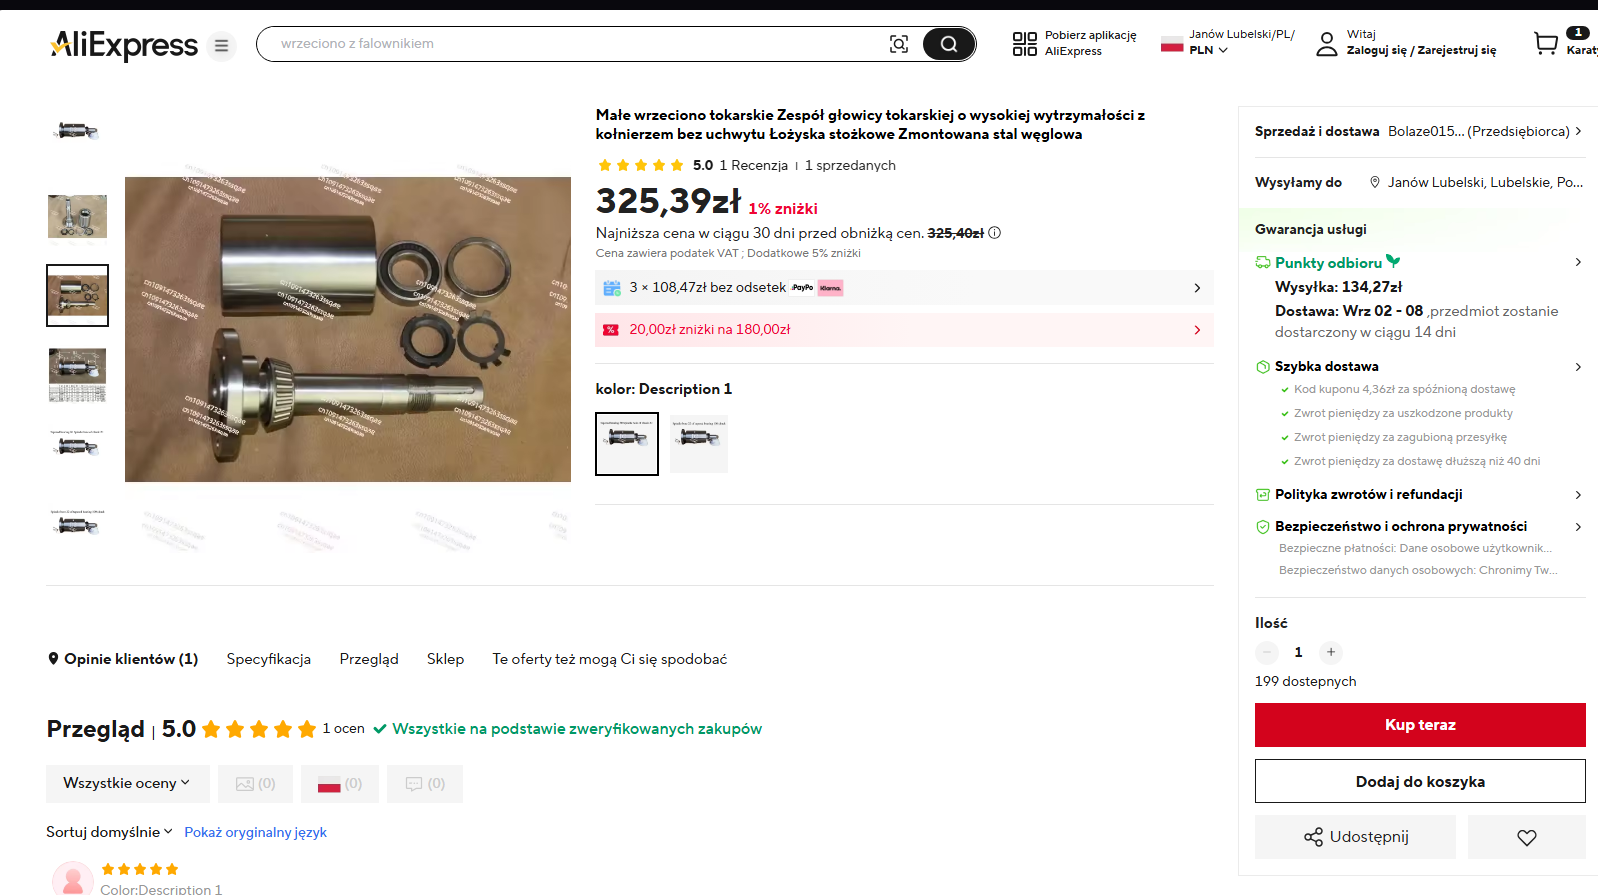
Task: Click the QR code app download icon
Action: click(1024, 43)
